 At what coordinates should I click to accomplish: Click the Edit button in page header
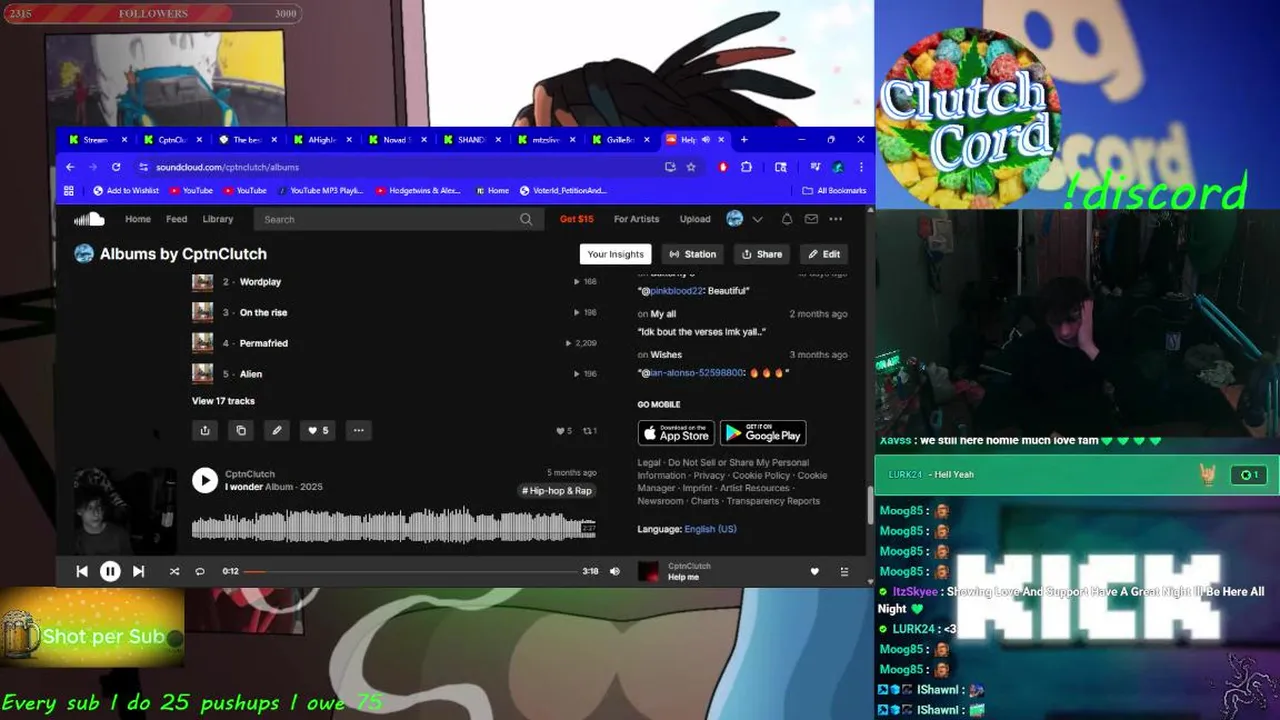click(x=825, y=254)
